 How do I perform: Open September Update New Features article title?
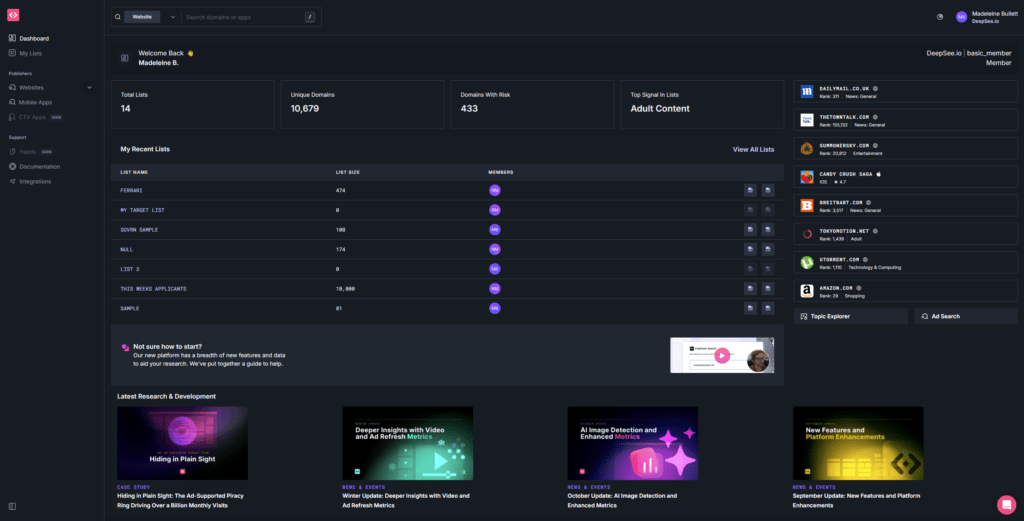click(x=856, y=501)
